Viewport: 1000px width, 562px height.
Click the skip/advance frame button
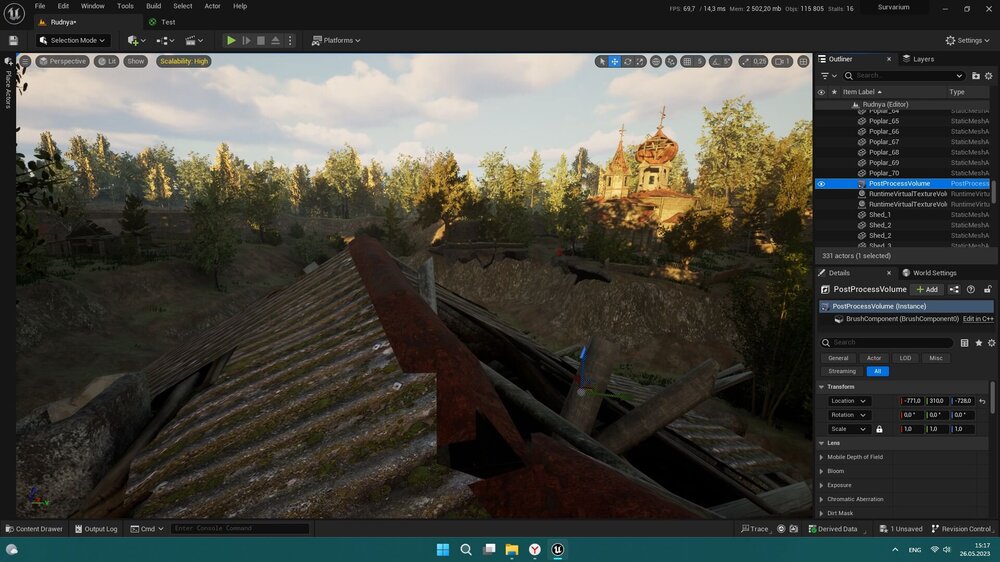246,40
